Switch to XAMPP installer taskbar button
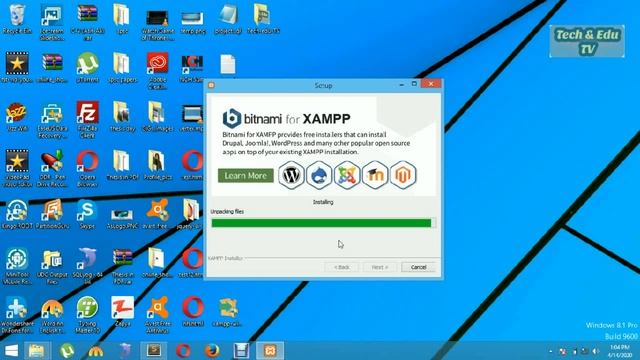Viewport: 640px width, 360px height. click(270, 351)
